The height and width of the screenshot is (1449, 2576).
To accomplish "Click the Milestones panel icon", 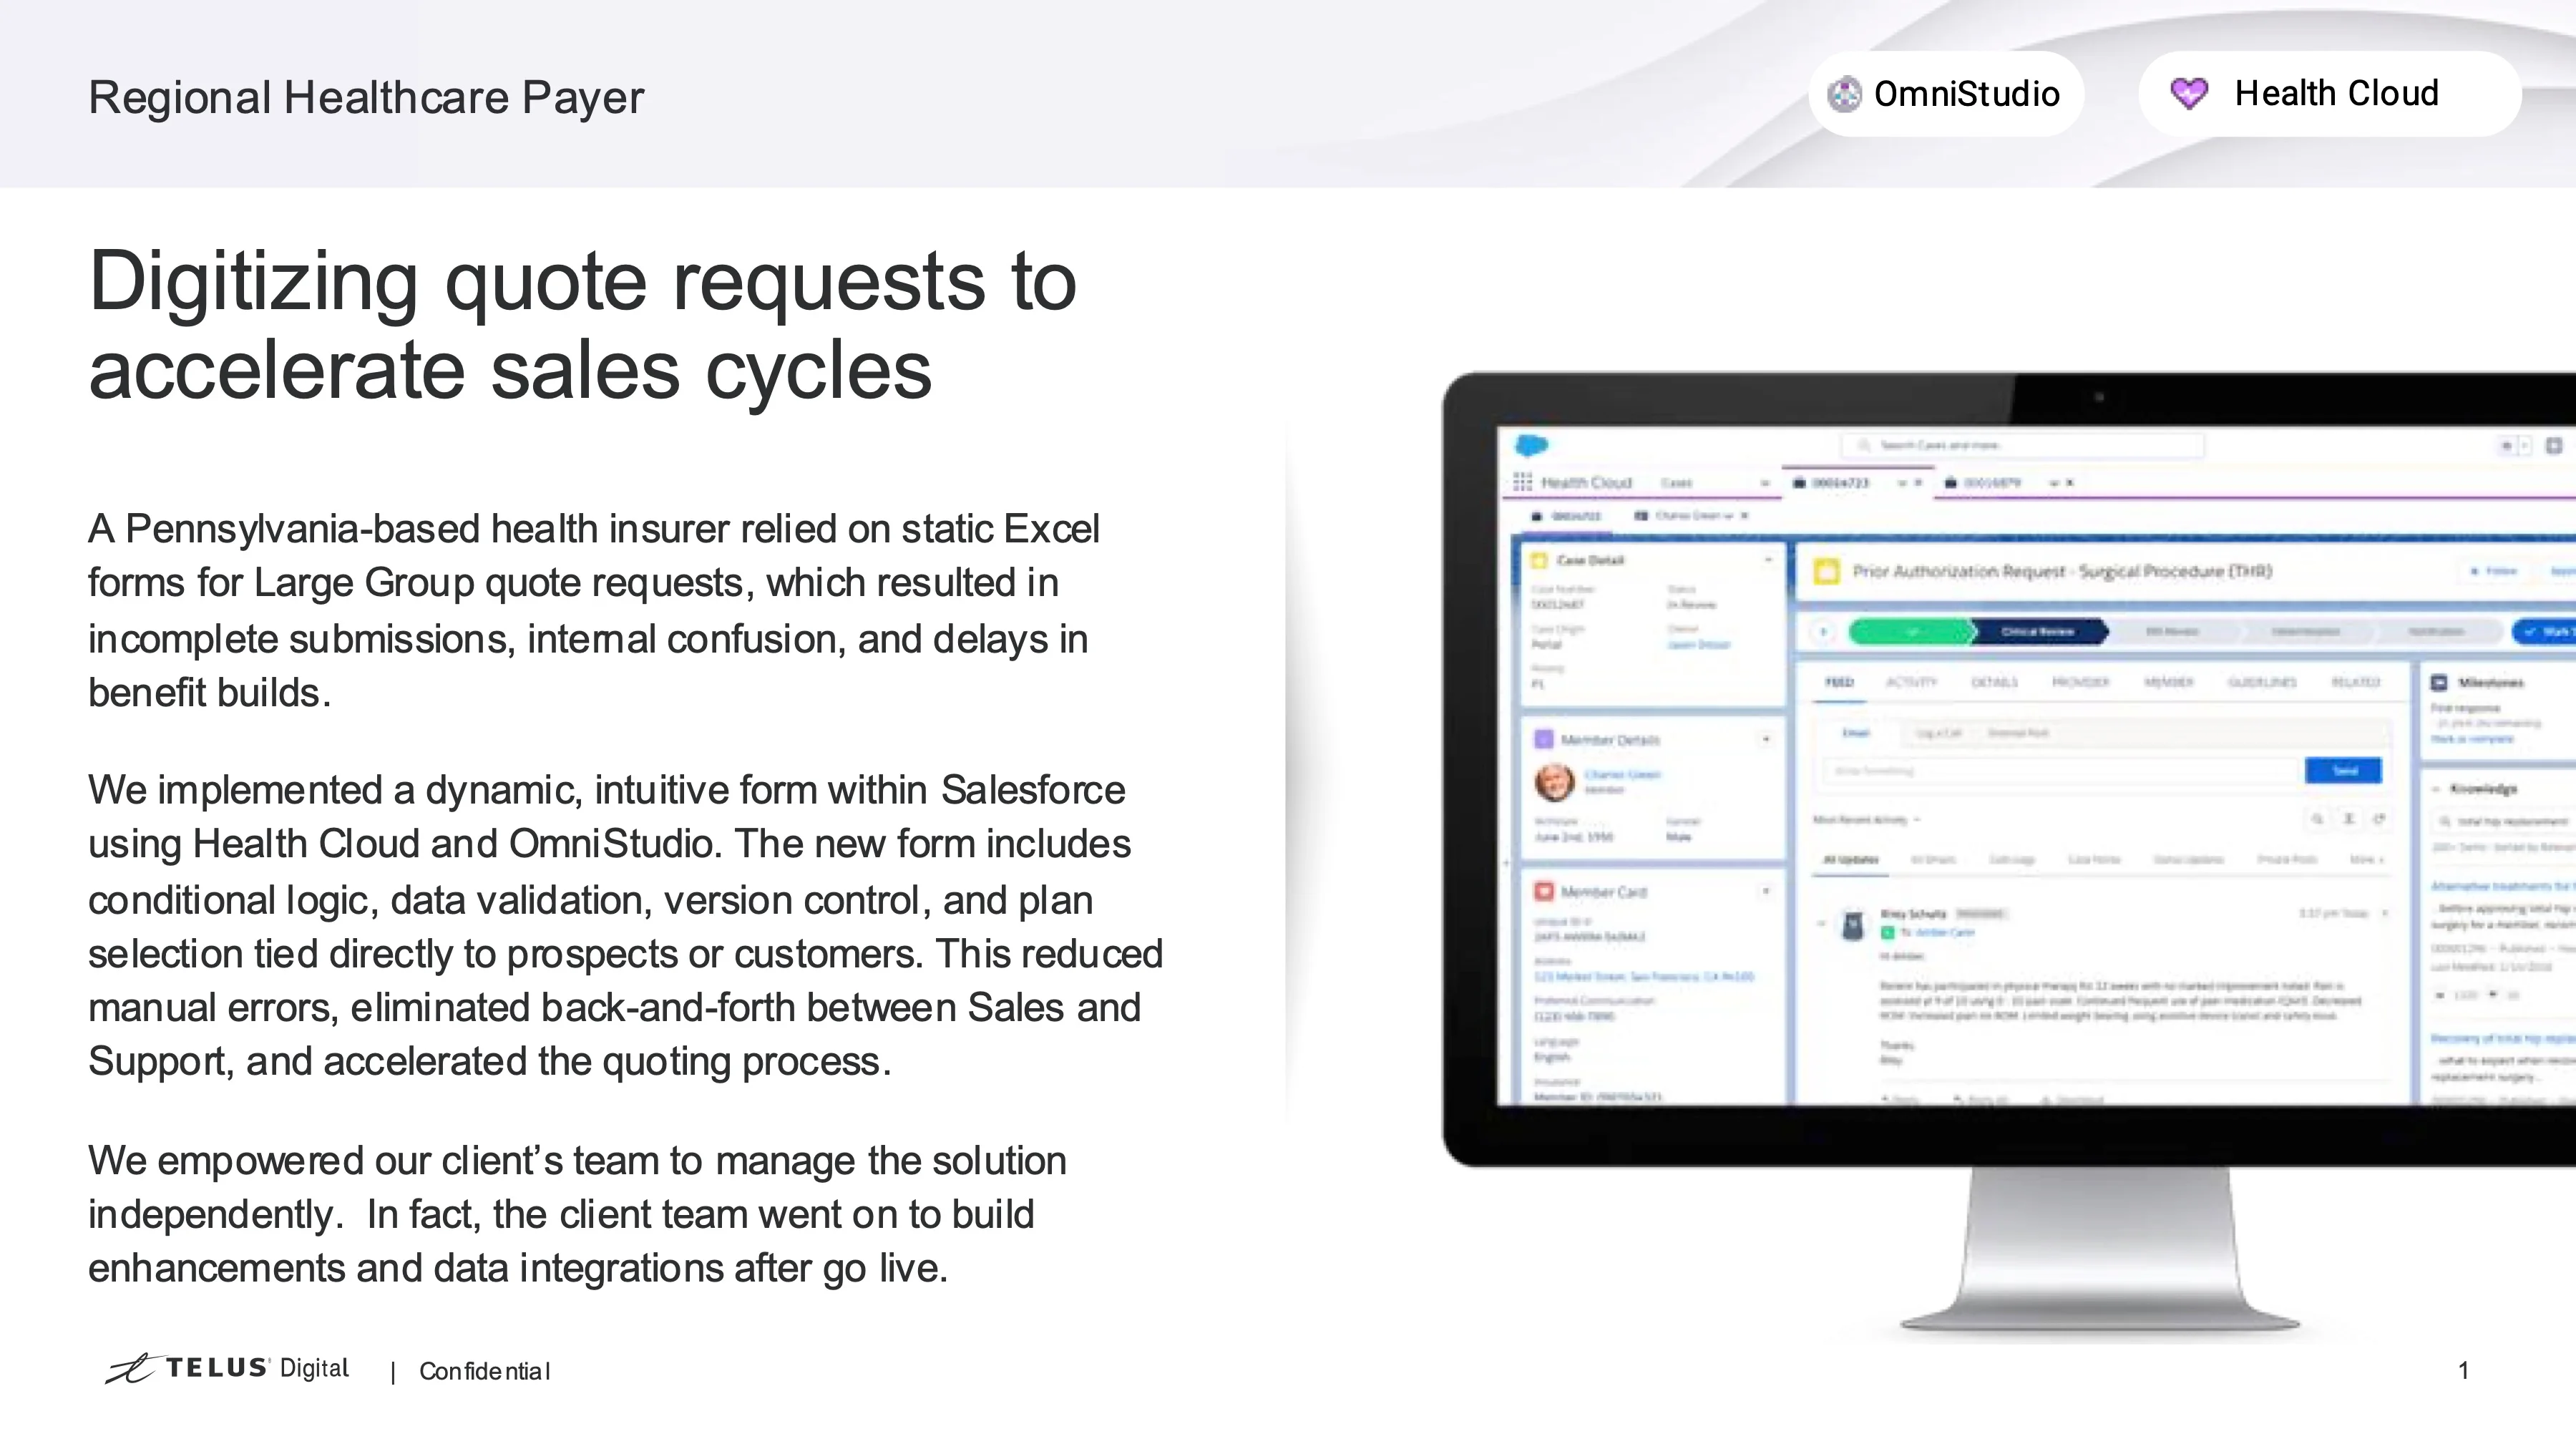I will point(2439,682).
